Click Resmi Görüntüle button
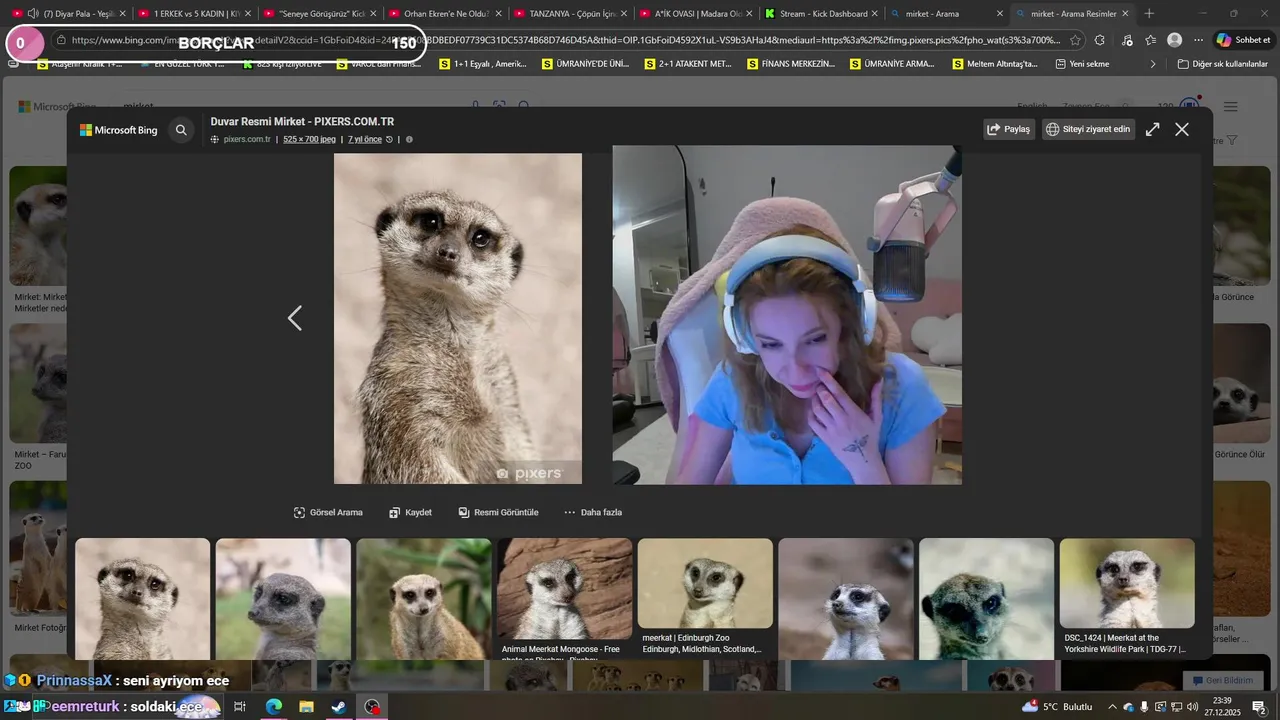1280x720 pixels. click(x=498, y=512)
